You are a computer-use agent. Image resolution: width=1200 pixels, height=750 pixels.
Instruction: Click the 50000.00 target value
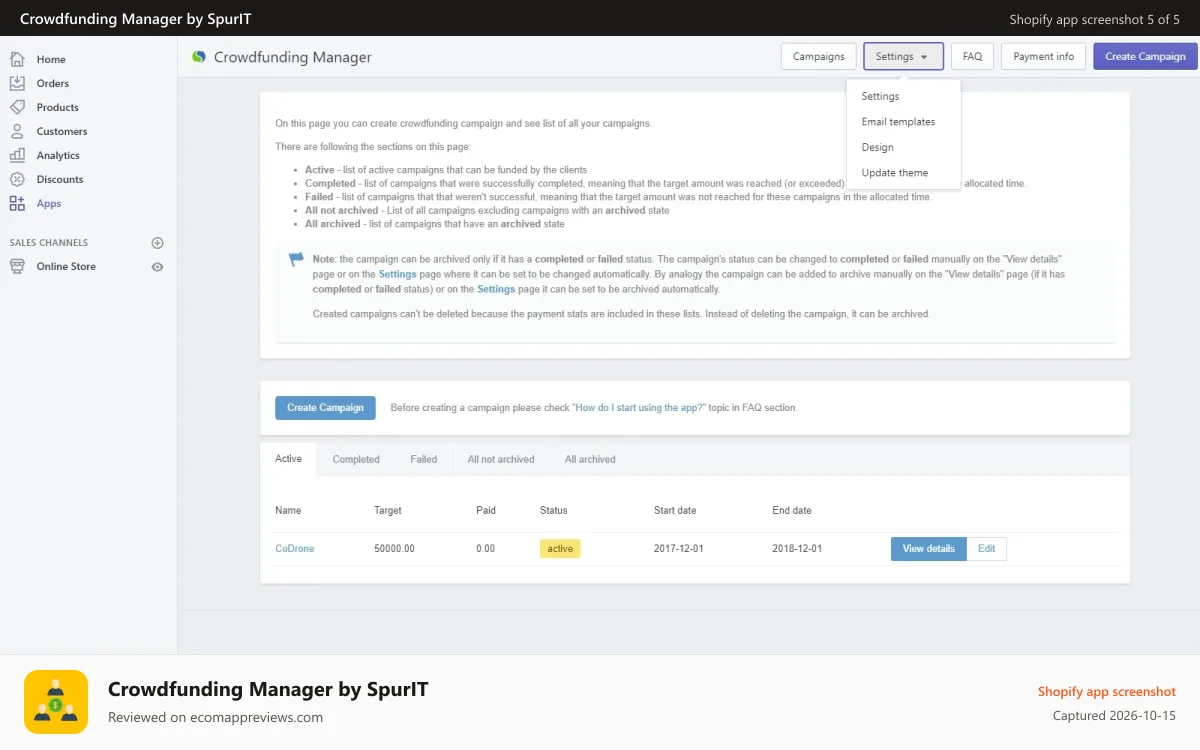pos(394,549)
